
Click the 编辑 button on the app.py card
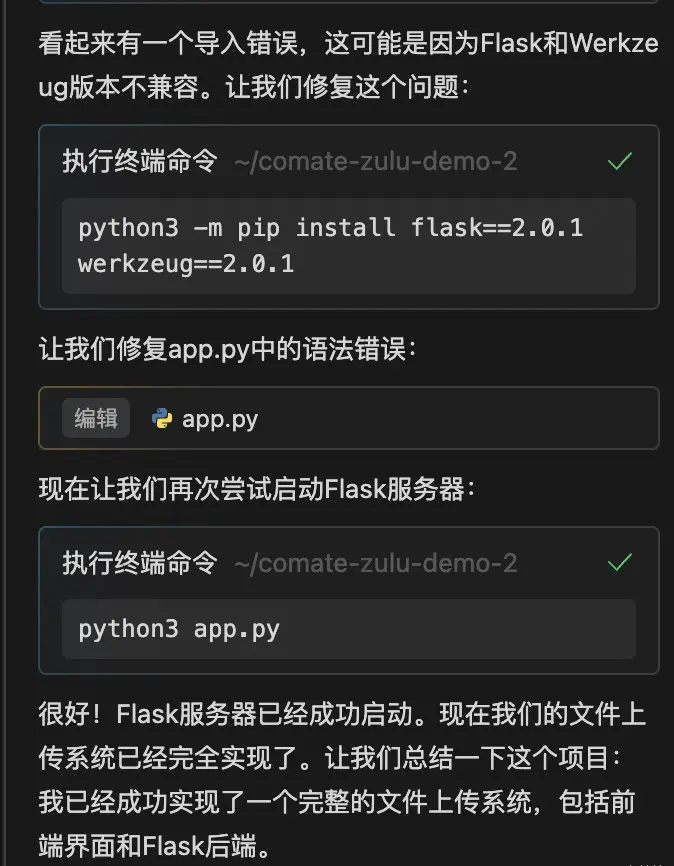(x=94, y=418)
